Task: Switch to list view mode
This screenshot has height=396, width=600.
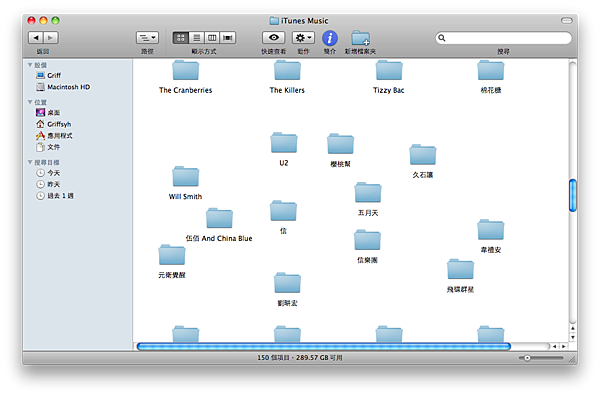Action: tap(196, 37)
